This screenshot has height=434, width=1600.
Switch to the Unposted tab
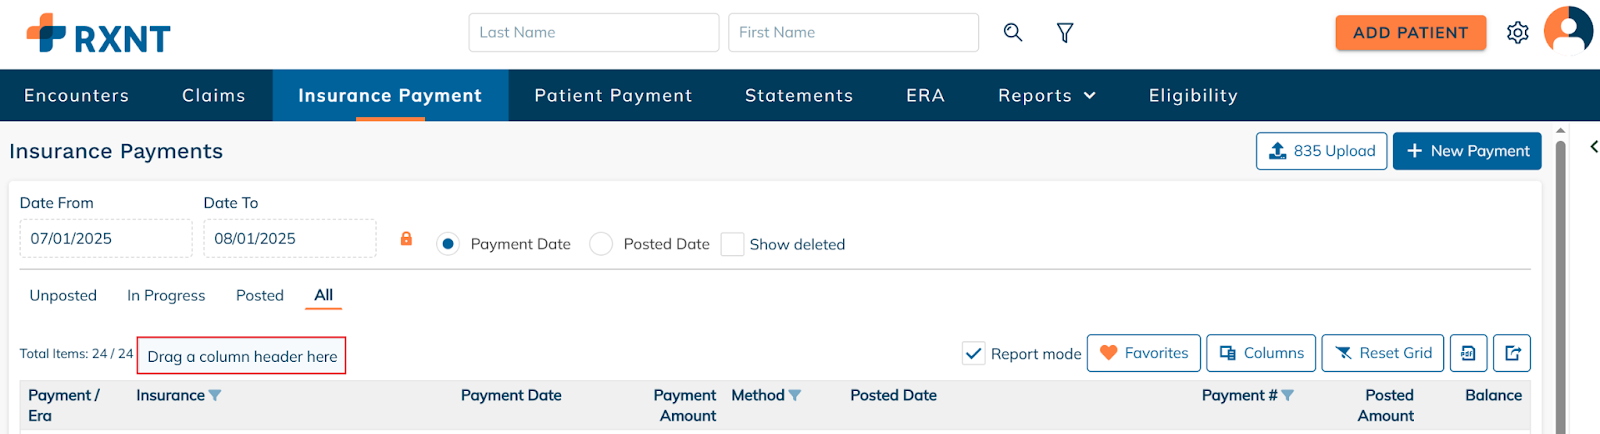pos(63,296)
